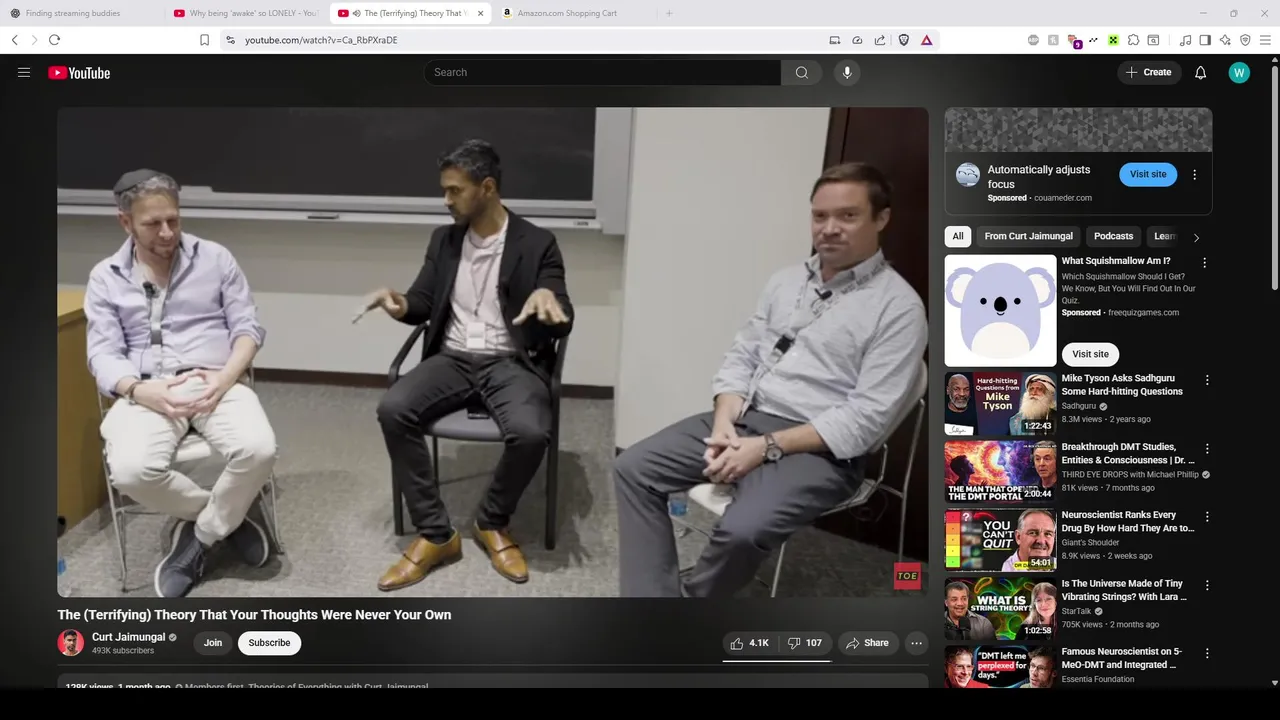Viewport: 1280px width, 720px height.
Task: Go to the YouTube home logo
Action: (79, 72)
